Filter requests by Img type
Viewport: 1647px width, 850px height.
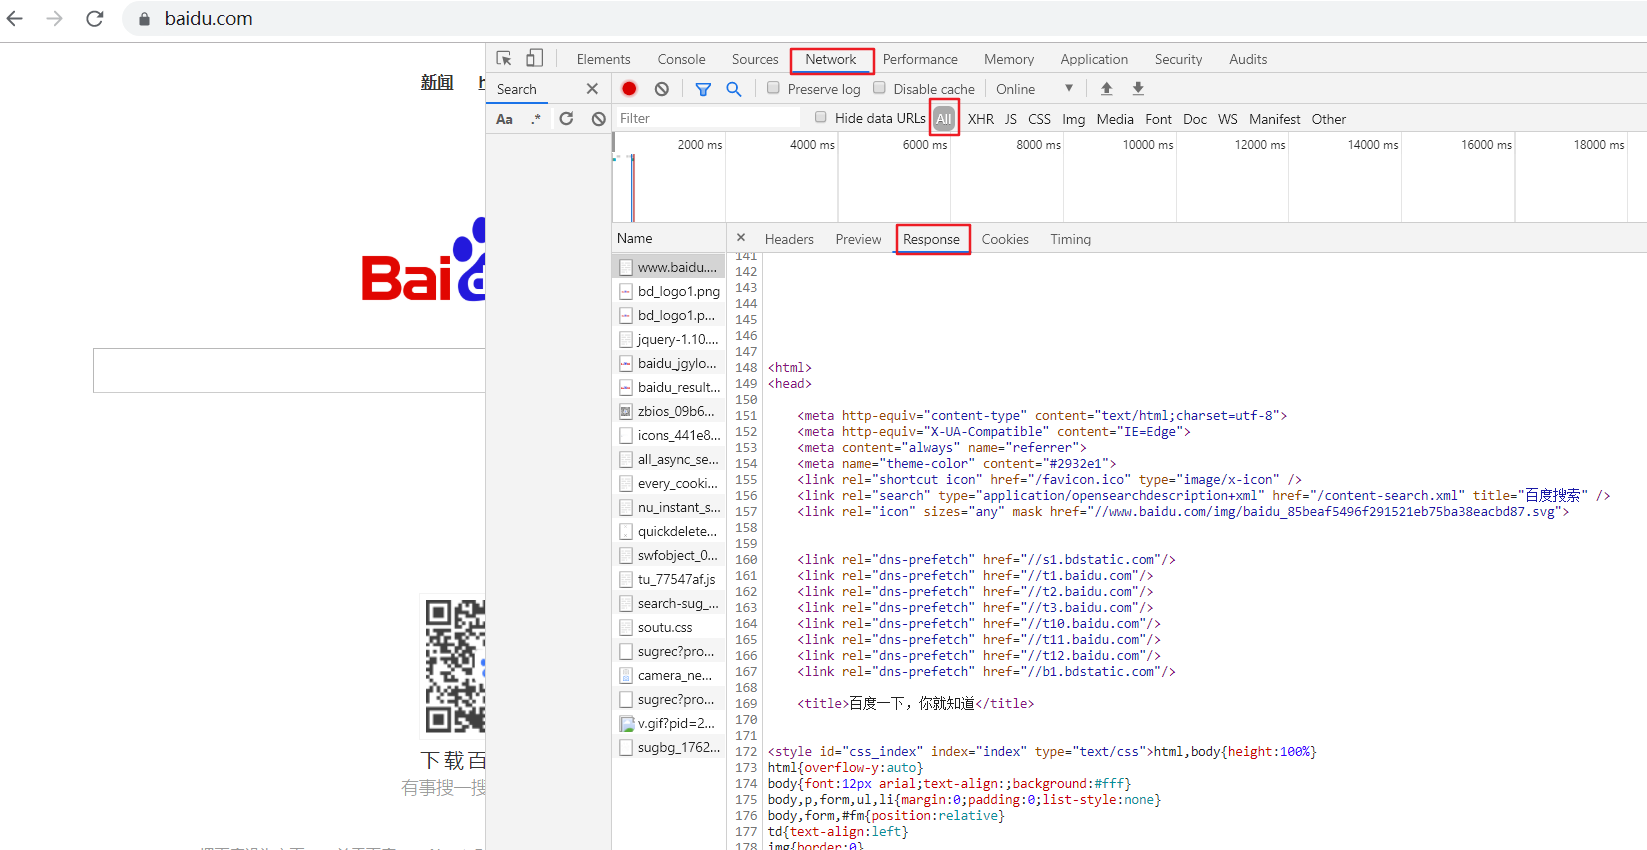click(1073, 119)
